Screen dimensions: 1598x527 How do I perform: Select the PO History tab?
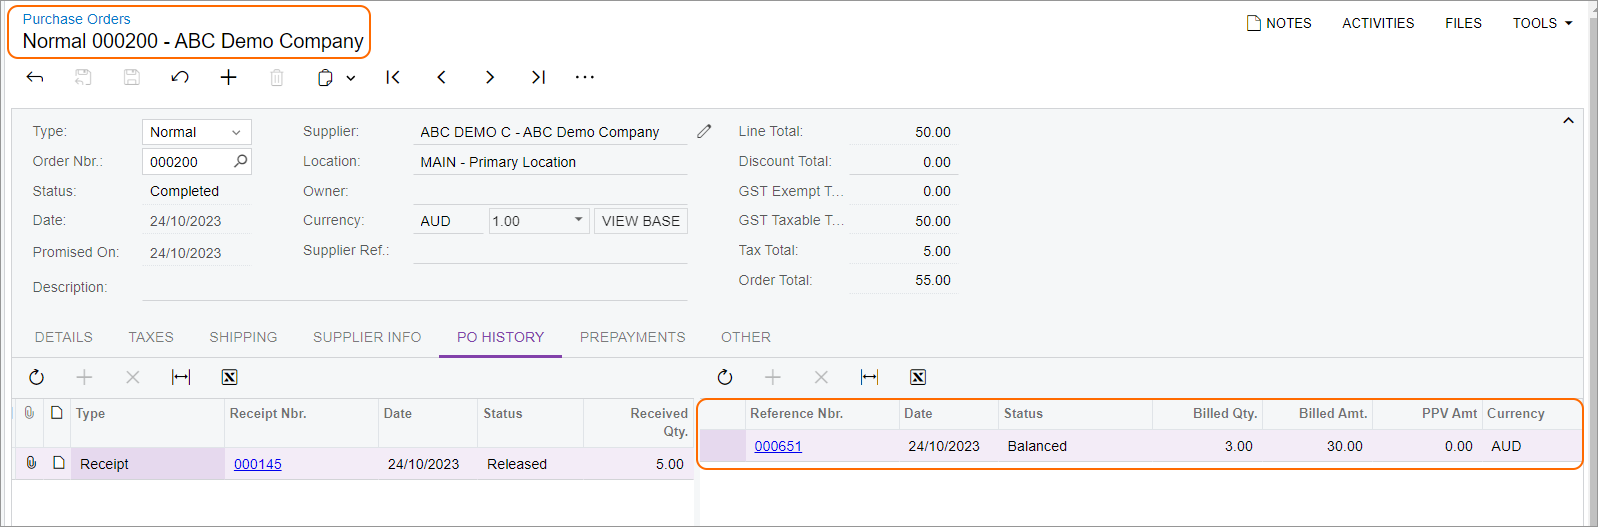(500, 337)
